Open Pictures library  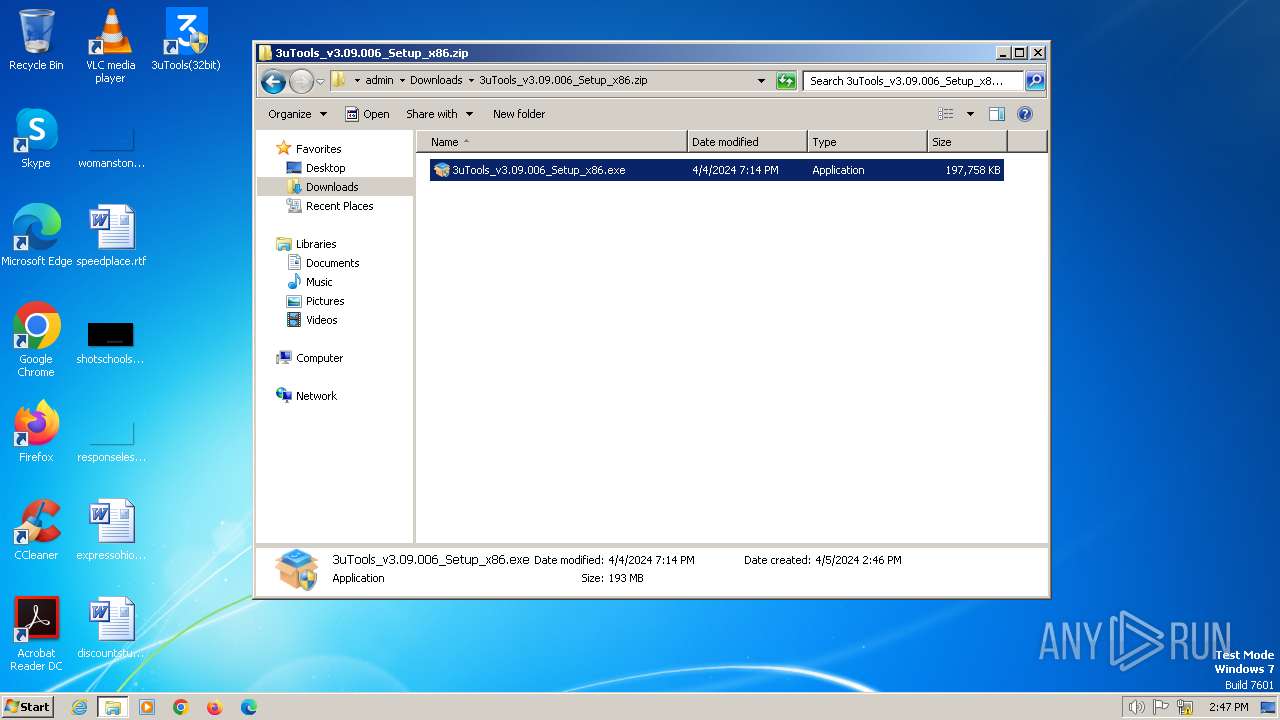tap(325, 301)
